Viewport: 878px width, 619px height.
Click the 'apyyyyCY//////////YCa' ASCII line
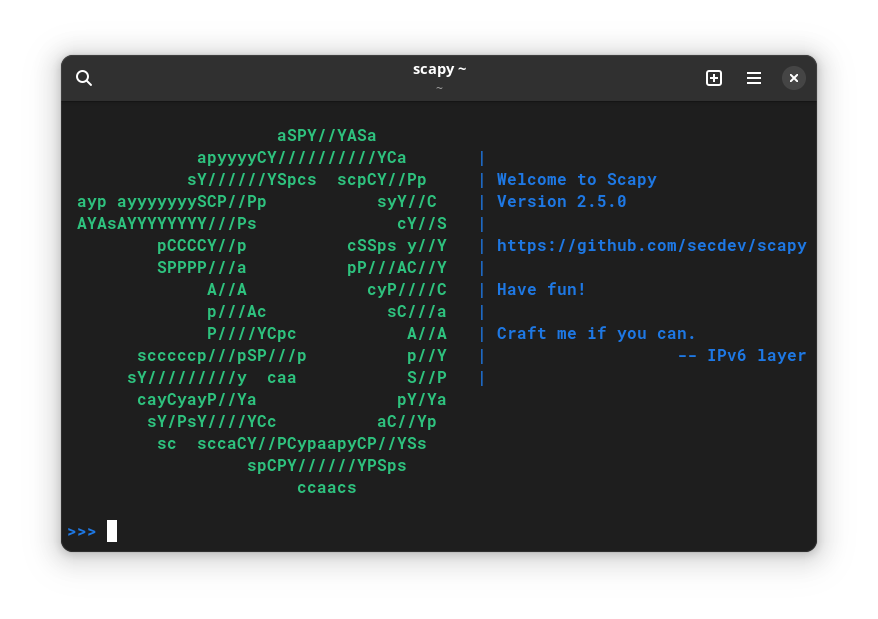(302, 158)
